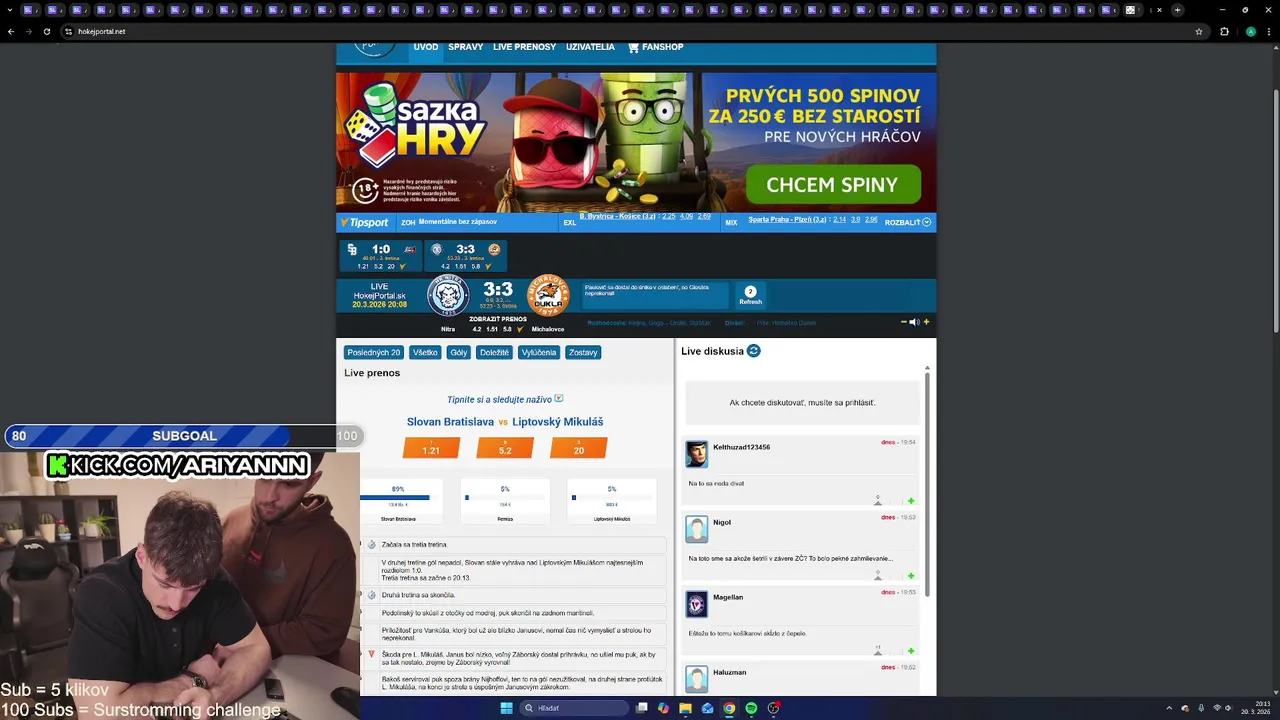Viewport: 1280px width, 720px height.
Task: Filter events by Posledných 20
Action: (374, 352)
